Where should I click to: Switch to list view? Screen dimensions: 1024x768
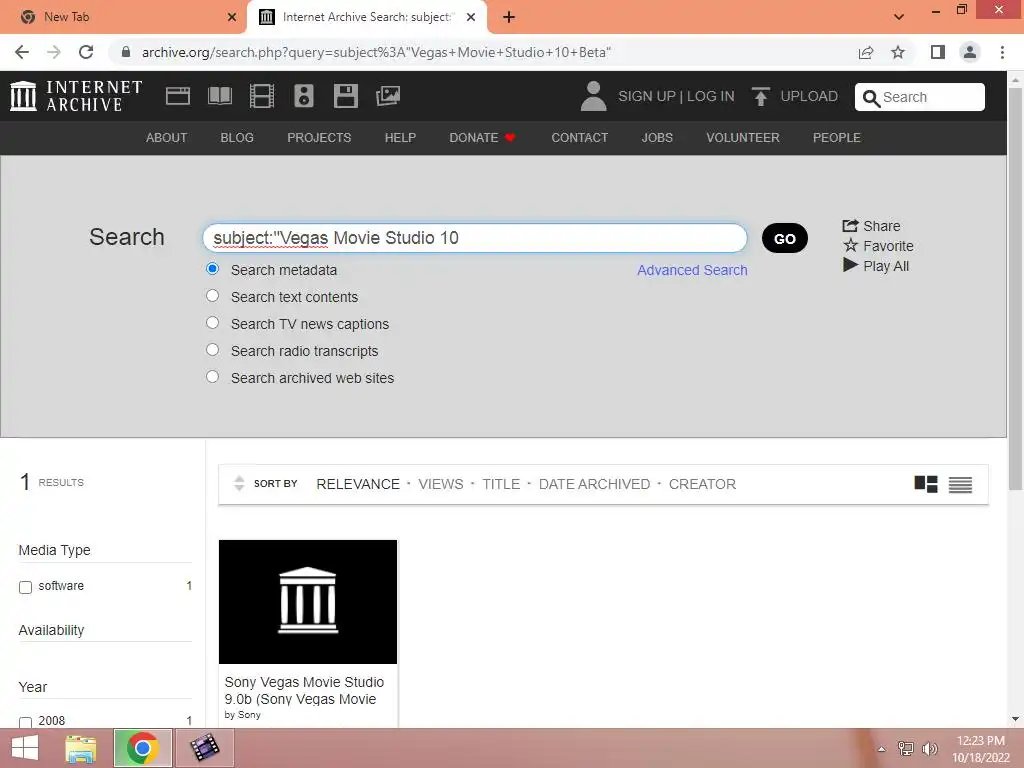click(960, 485)
